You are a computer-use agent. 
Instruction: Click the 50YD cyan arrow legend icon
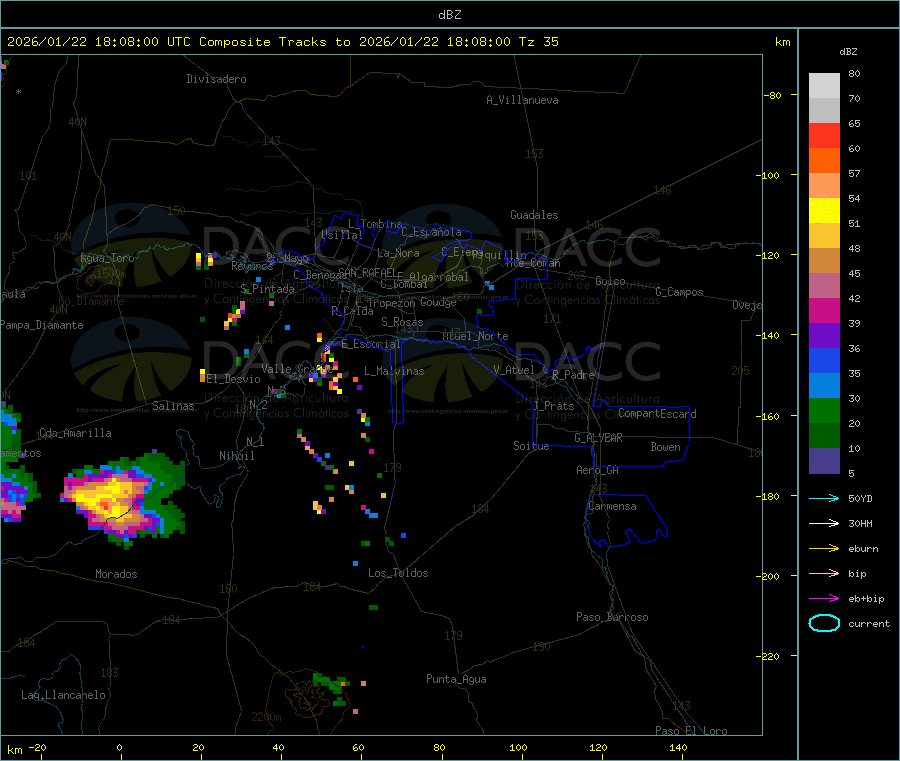pos(824,498)
